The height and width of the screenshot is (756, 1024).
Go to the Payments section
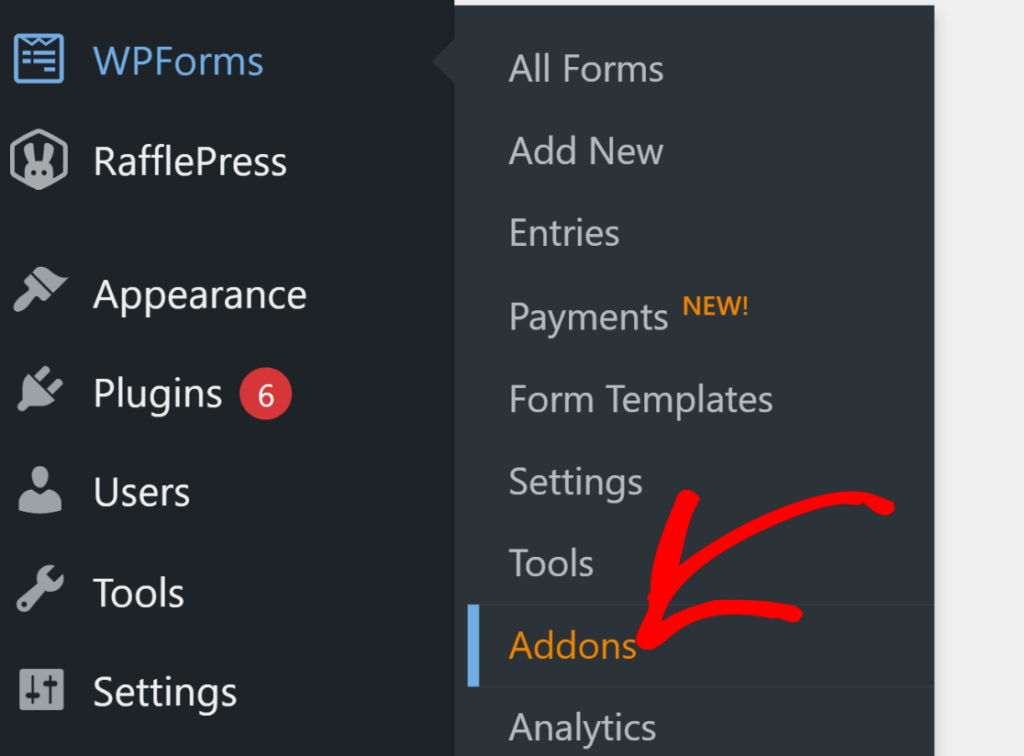pyautogui.click(x=588, y=316)
